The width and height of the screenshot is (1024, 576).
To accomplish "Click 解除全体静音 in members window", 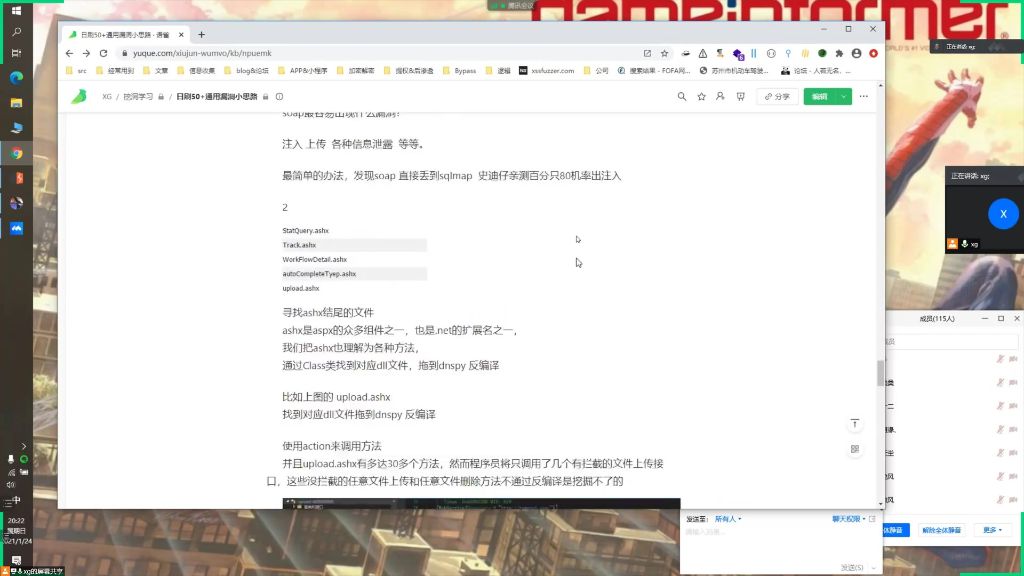I will pyautogui.click(x=941, y=530).
